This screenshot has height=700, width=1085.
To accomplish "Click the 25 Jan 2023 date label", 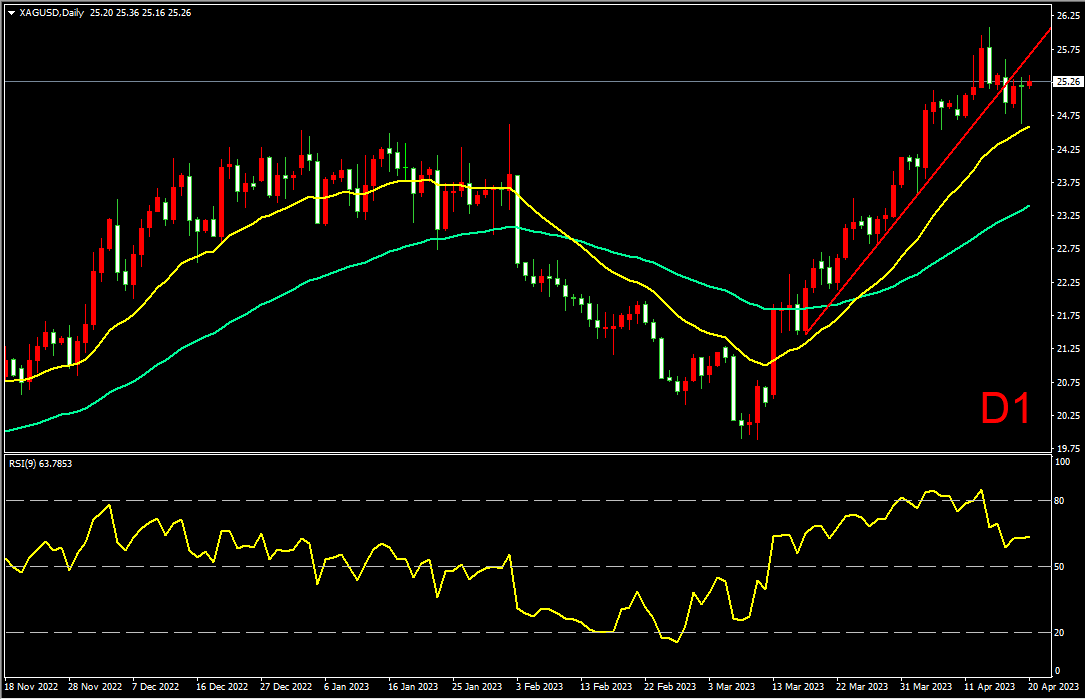I will 477,687.
